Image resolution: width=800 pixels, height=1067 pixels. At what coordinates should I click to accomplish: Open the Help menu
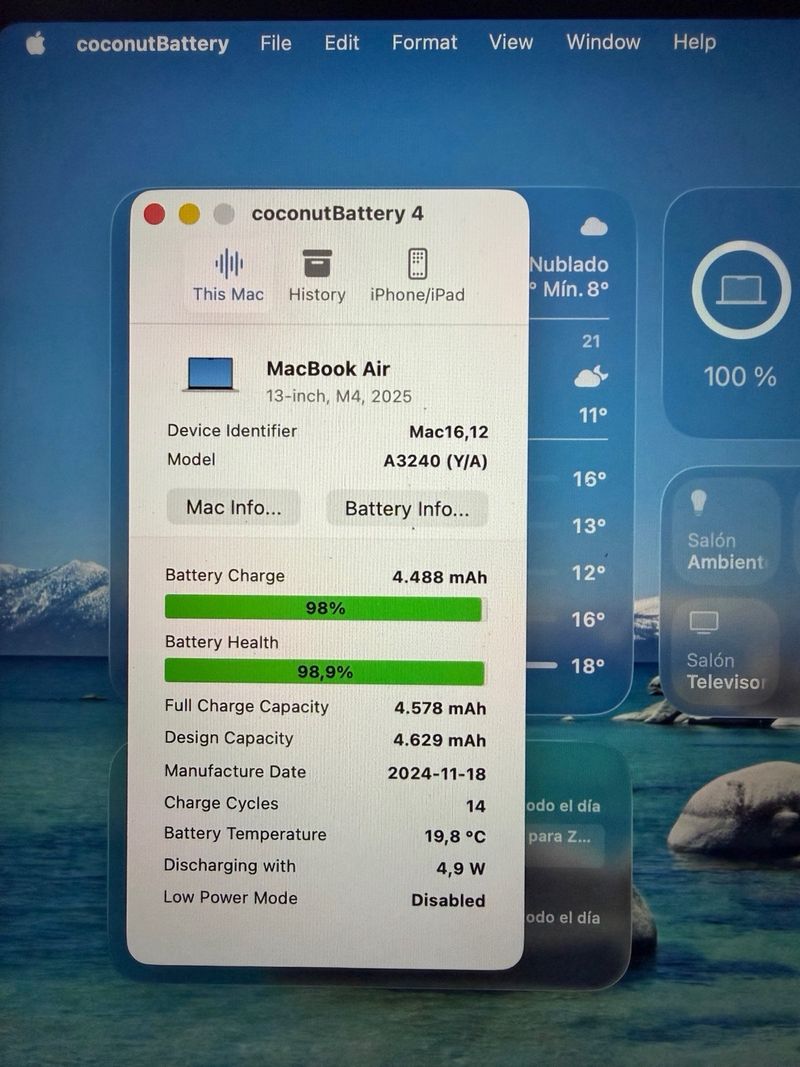(x=695, y=42)
